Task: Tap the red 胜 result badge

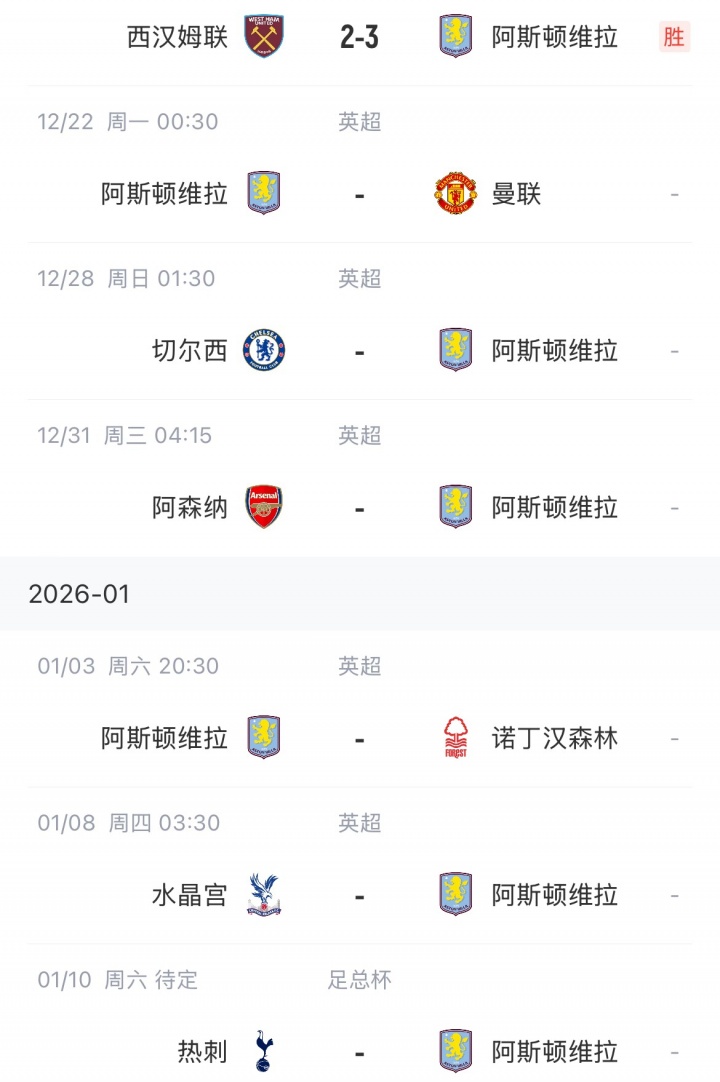Action: pyautogui.click(x=674, y=37)
